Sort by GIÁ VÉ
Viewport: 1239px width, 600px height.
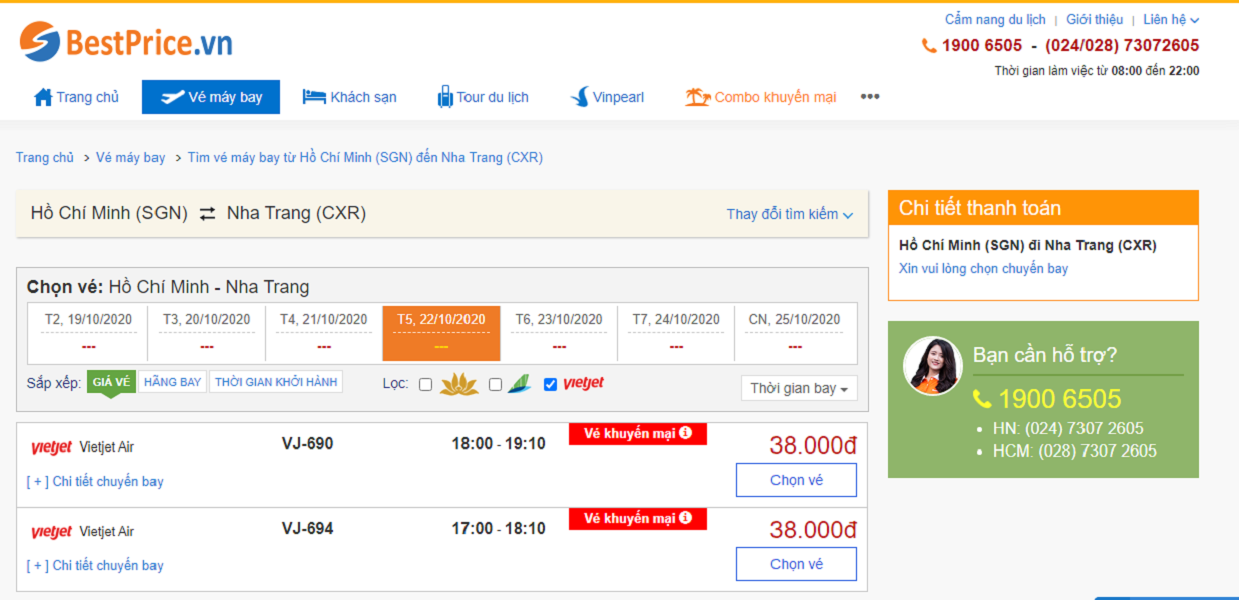point(111,381)
